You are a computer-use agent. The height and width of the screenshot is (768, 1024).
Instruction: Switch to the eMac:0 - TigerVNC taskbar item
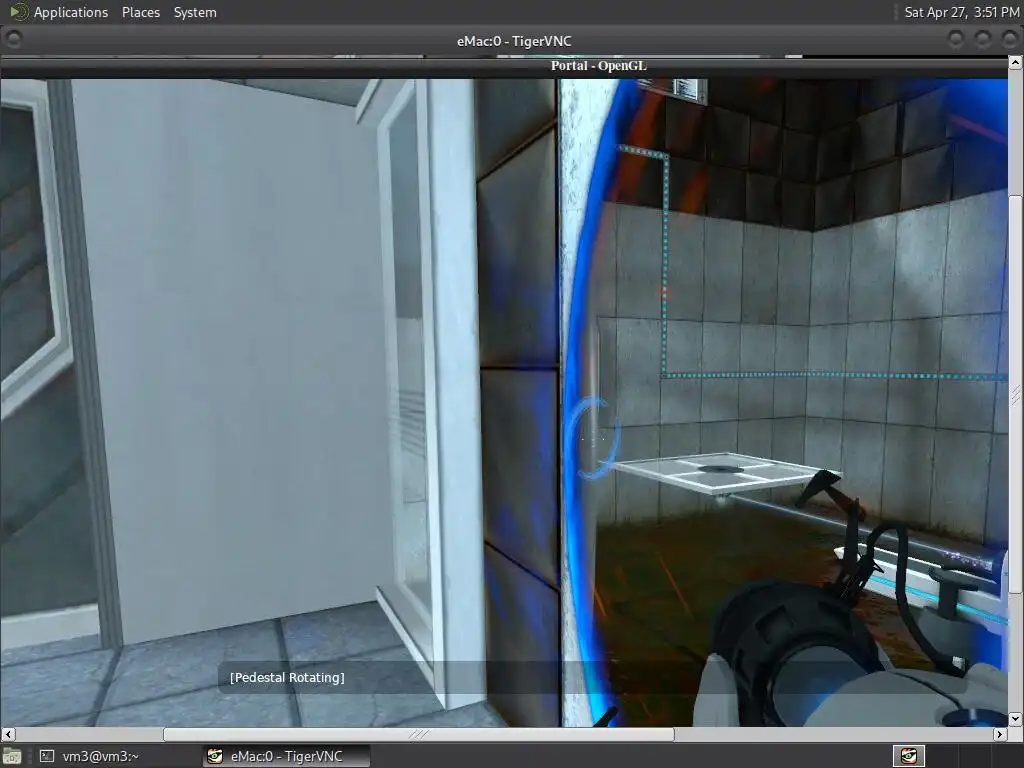coord(286,756)
